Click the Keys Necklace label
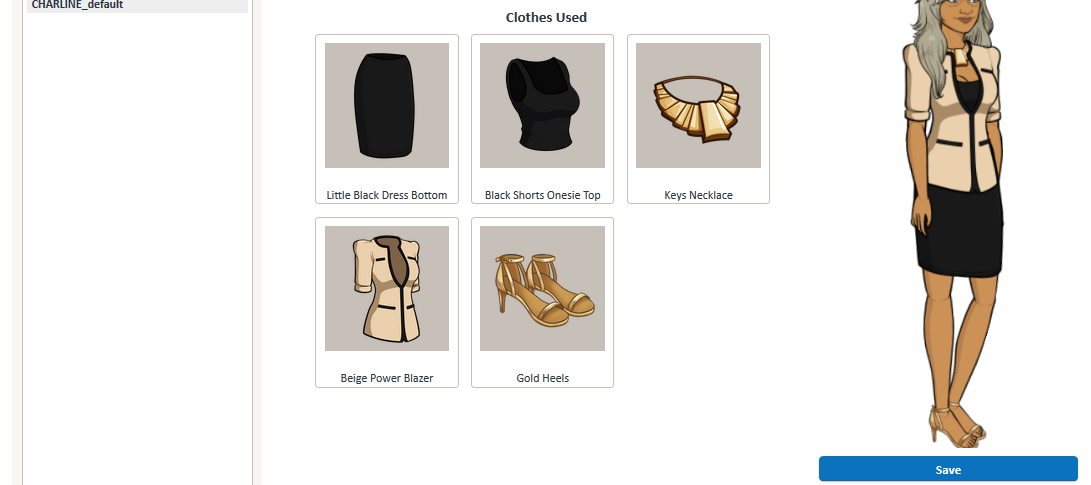This screenshot has height=485, width=1091. (x=699, y=195)
